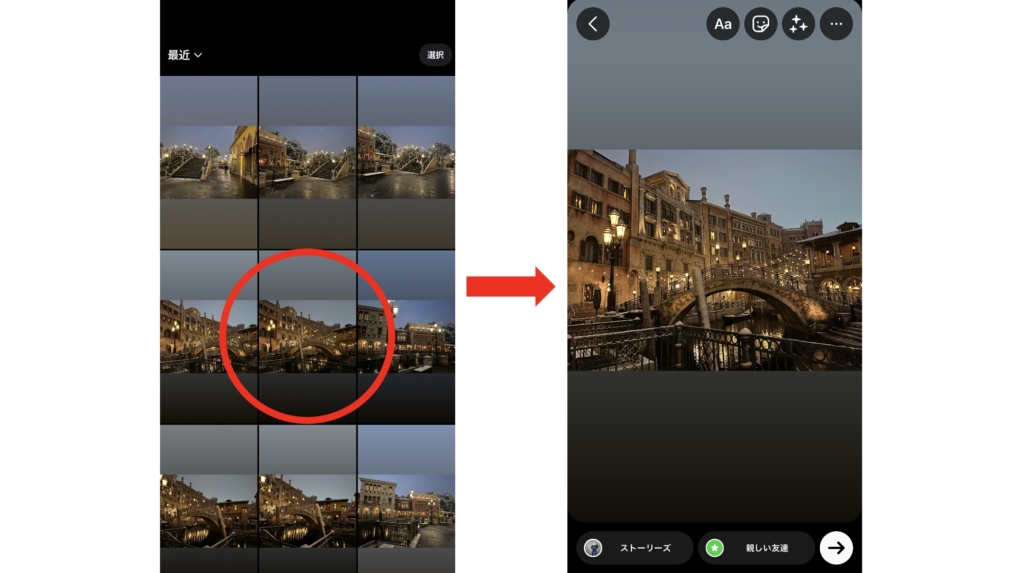The width and height of the screenshot is (1024, 573).
Task: Open the sticker picker icon
Action: [761, 24]
